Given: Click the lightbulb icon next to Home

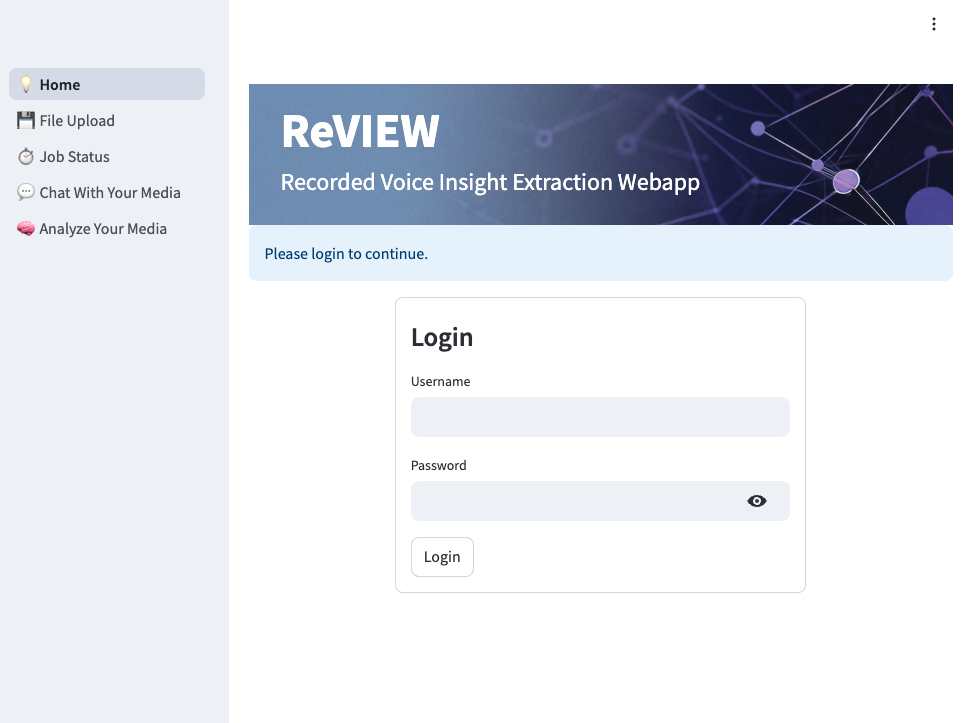Looking at the screenshot, I should tap(26, 84).
